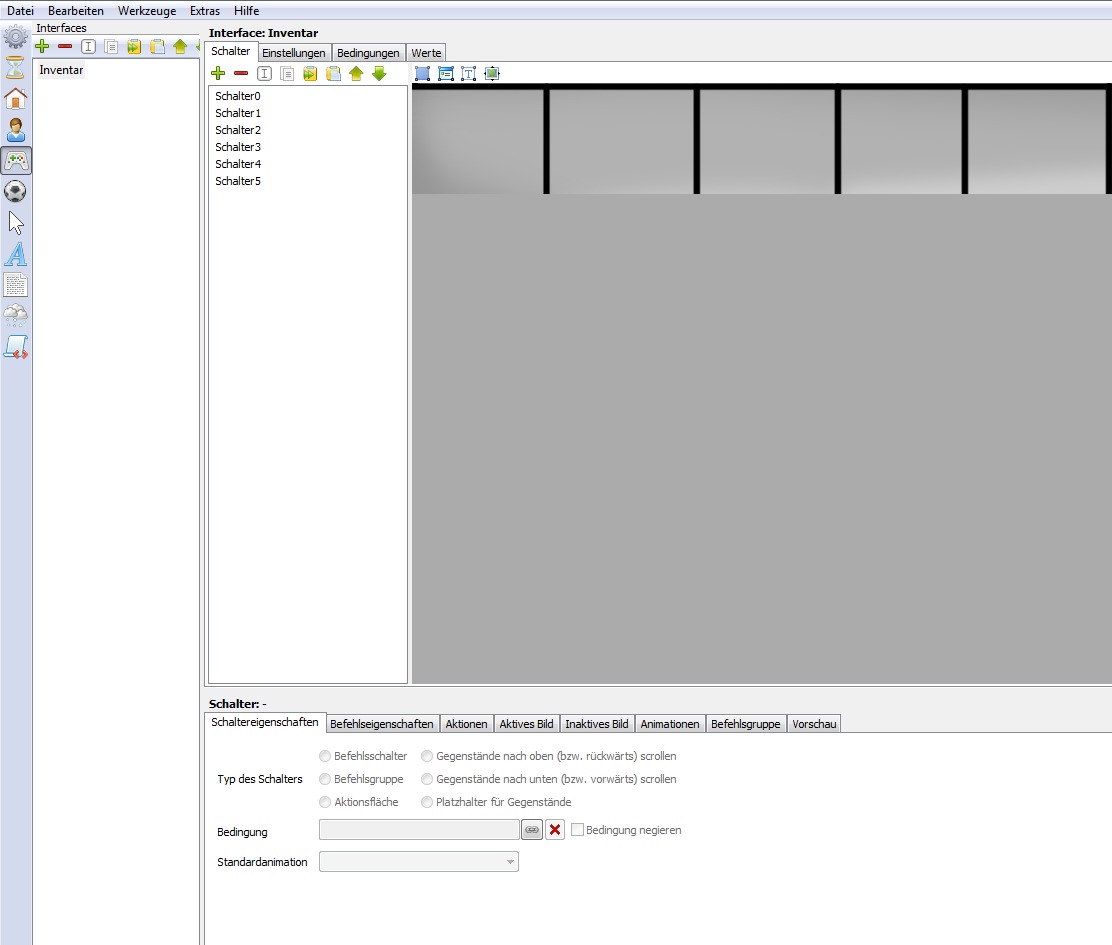Open Items section via soccer ball icon
Image resolution: width=1112 pixels, height=945 pixels.
[x=16, y=191]
